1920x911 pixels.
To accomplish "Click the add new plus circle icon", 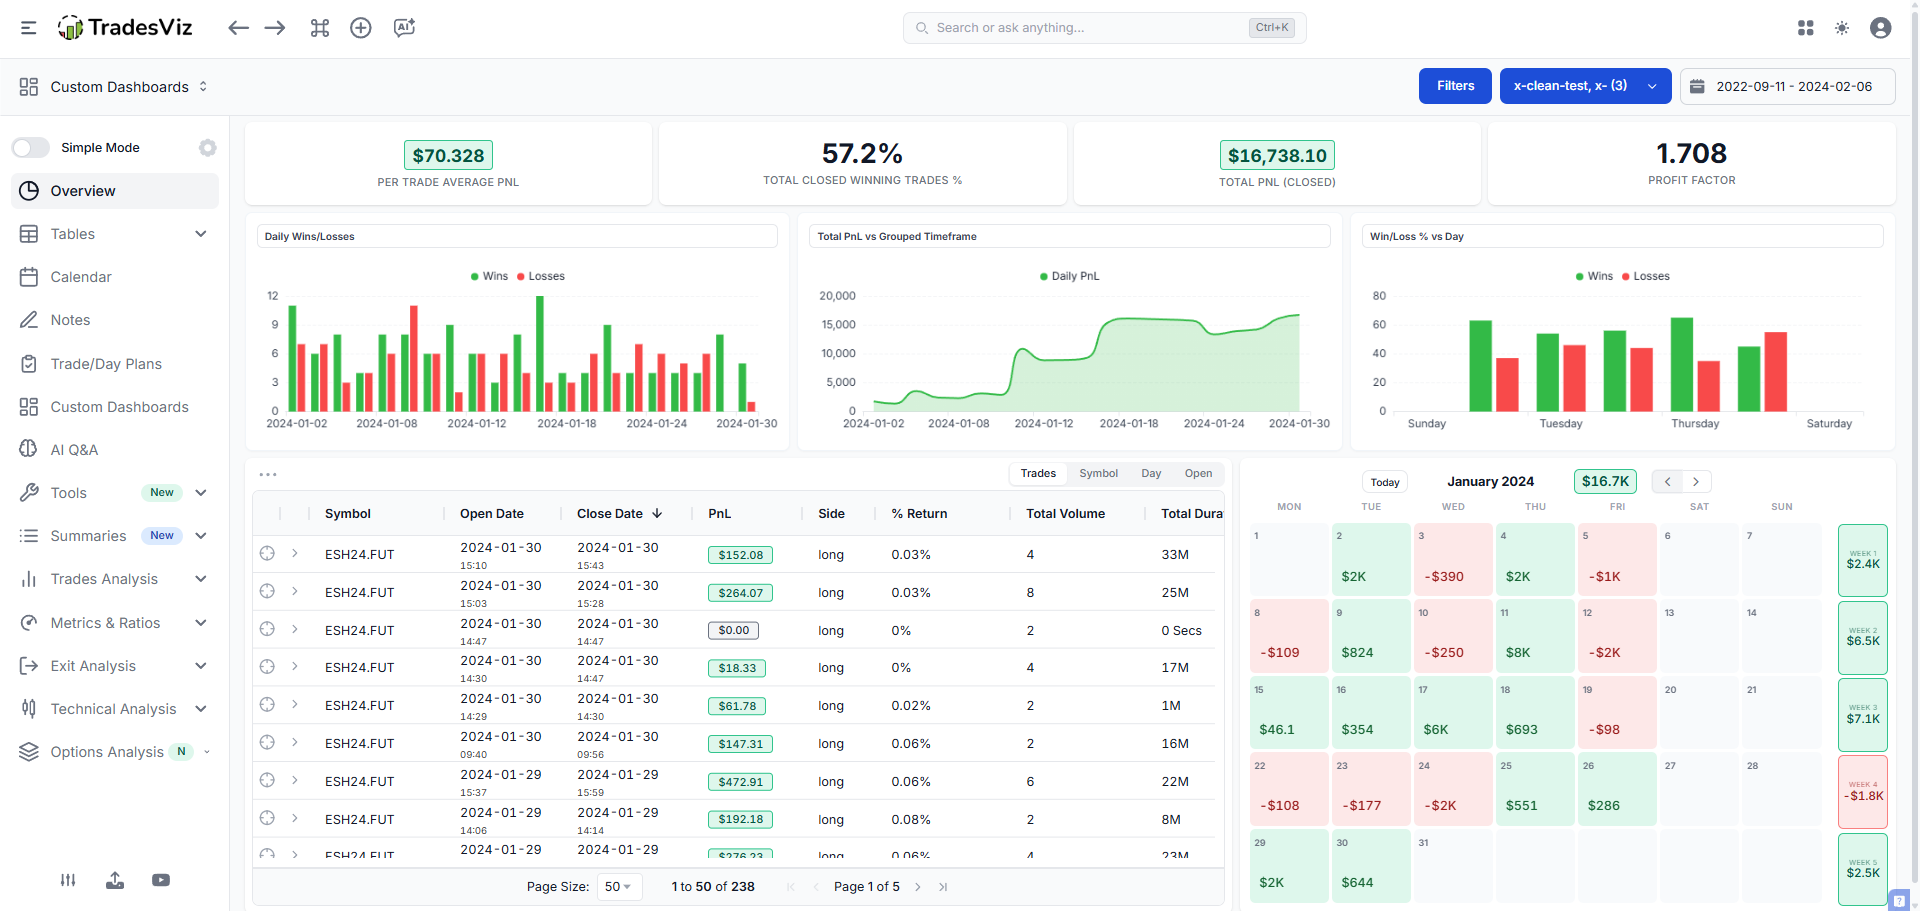I will tap(361, 28).
